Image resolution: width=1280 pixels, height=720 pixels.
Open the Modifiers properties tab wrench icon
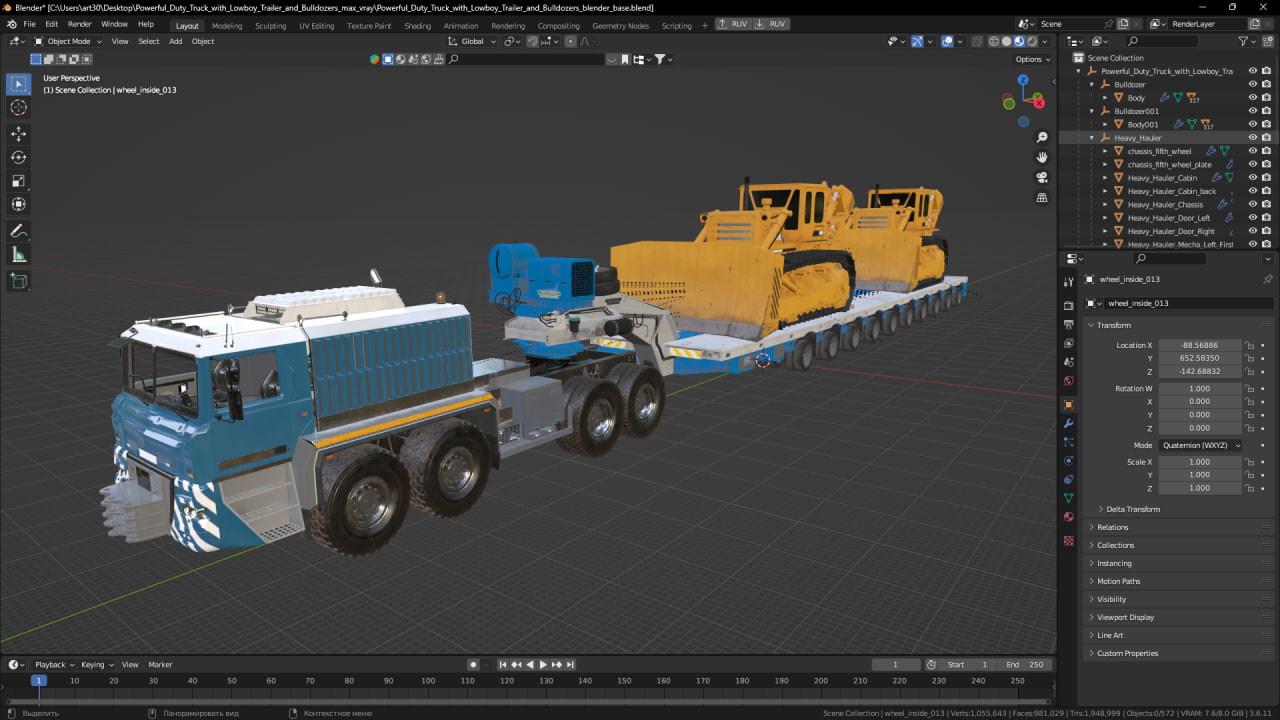pyautogui.click(x=1069, y=424)
